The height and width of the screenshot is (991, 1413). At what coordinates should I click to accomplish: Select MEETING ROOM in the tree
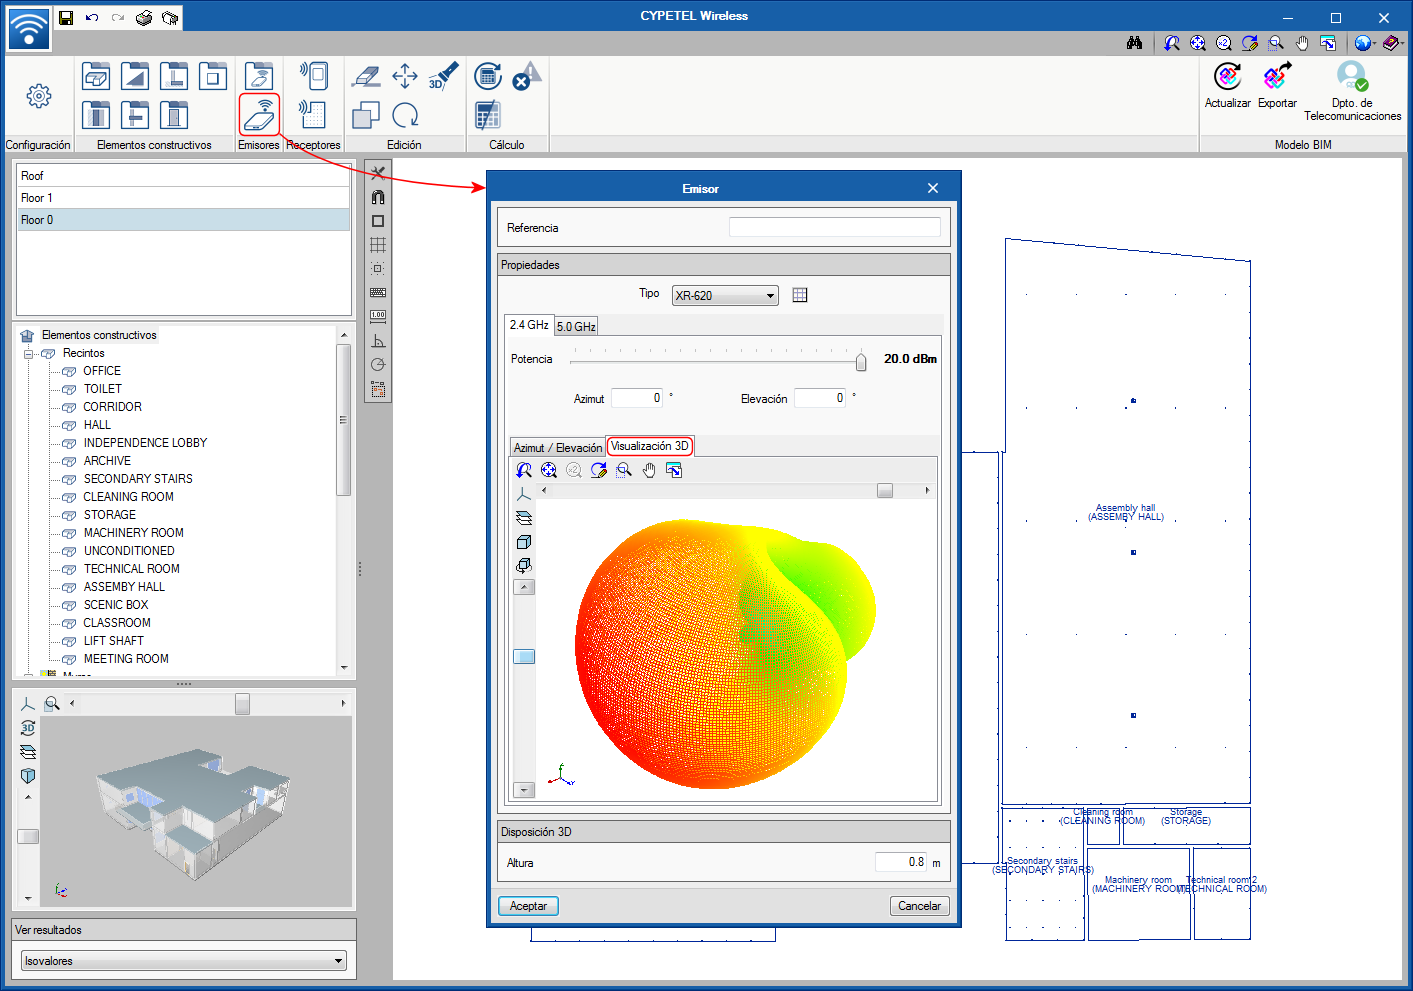(126, 659)
